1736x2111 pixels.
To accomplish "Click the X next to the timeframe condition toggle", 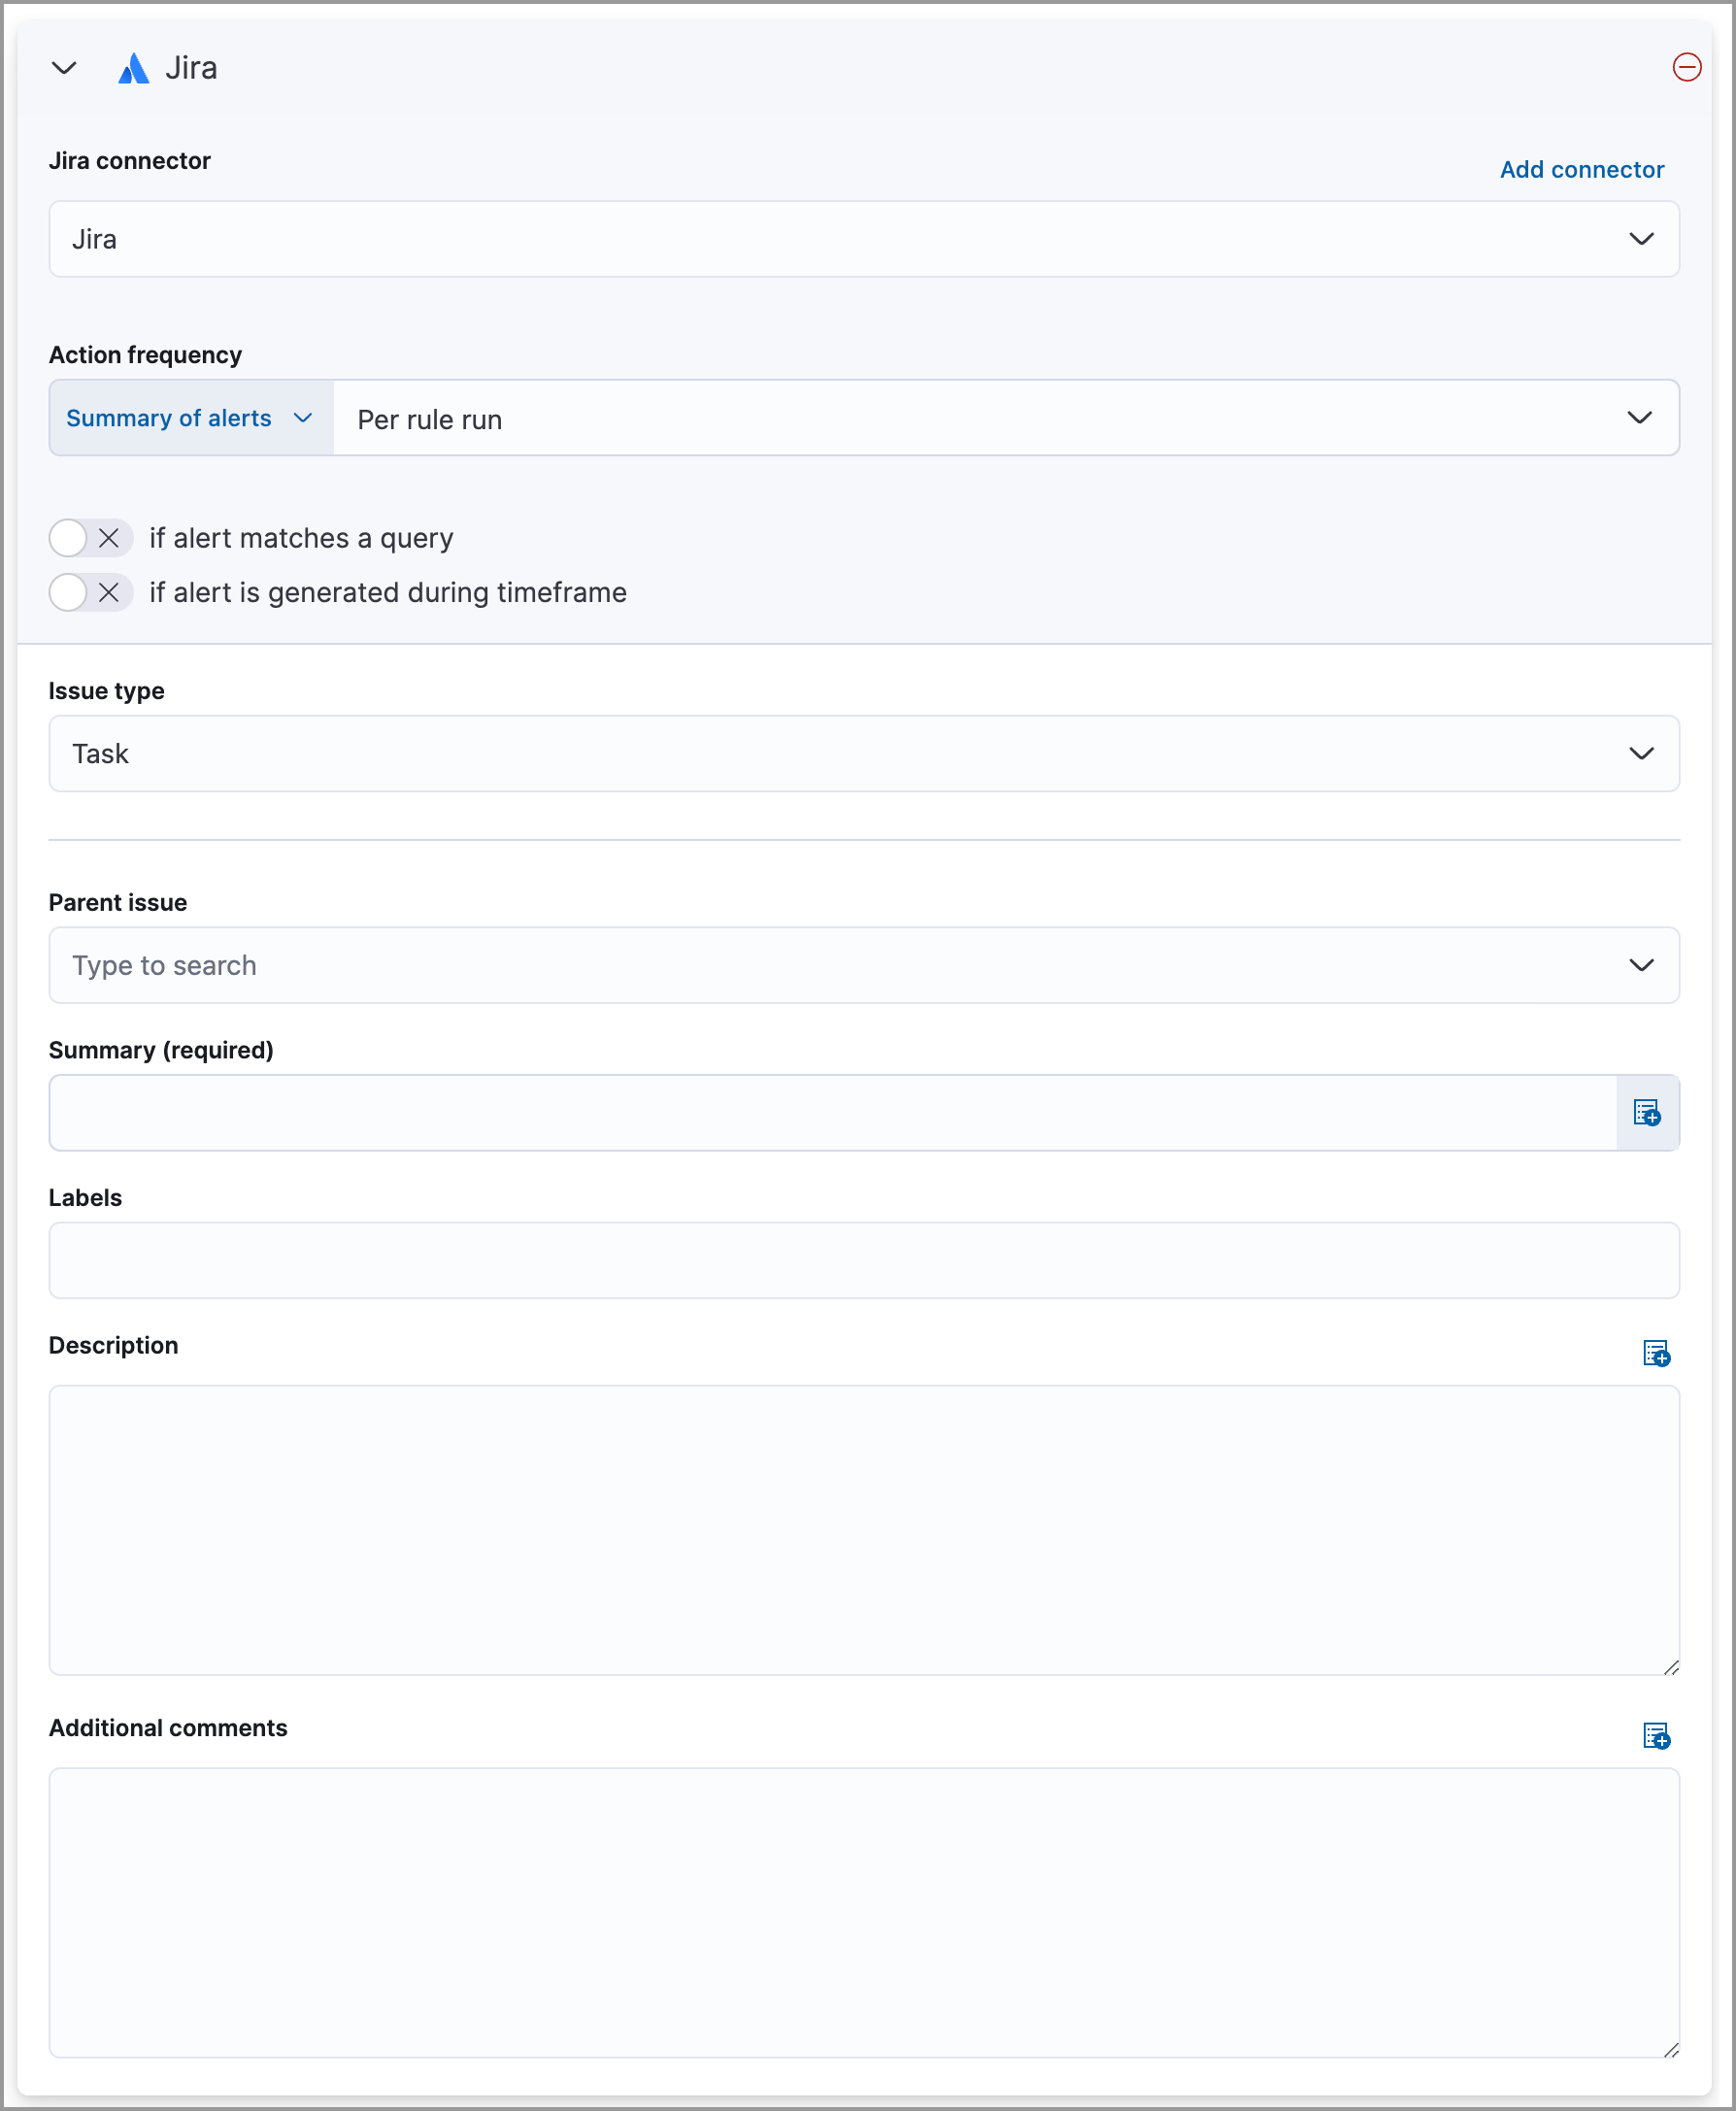I will click(x=112, y=592).
